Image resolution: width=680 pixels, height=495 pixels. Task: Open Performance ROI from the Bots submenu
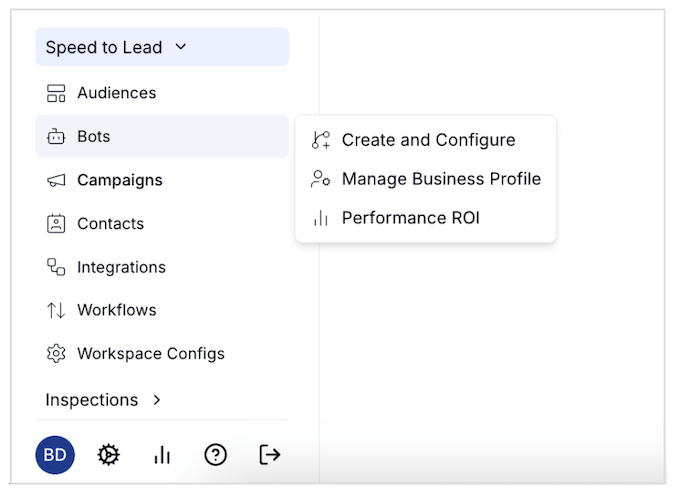pos(410,218)
